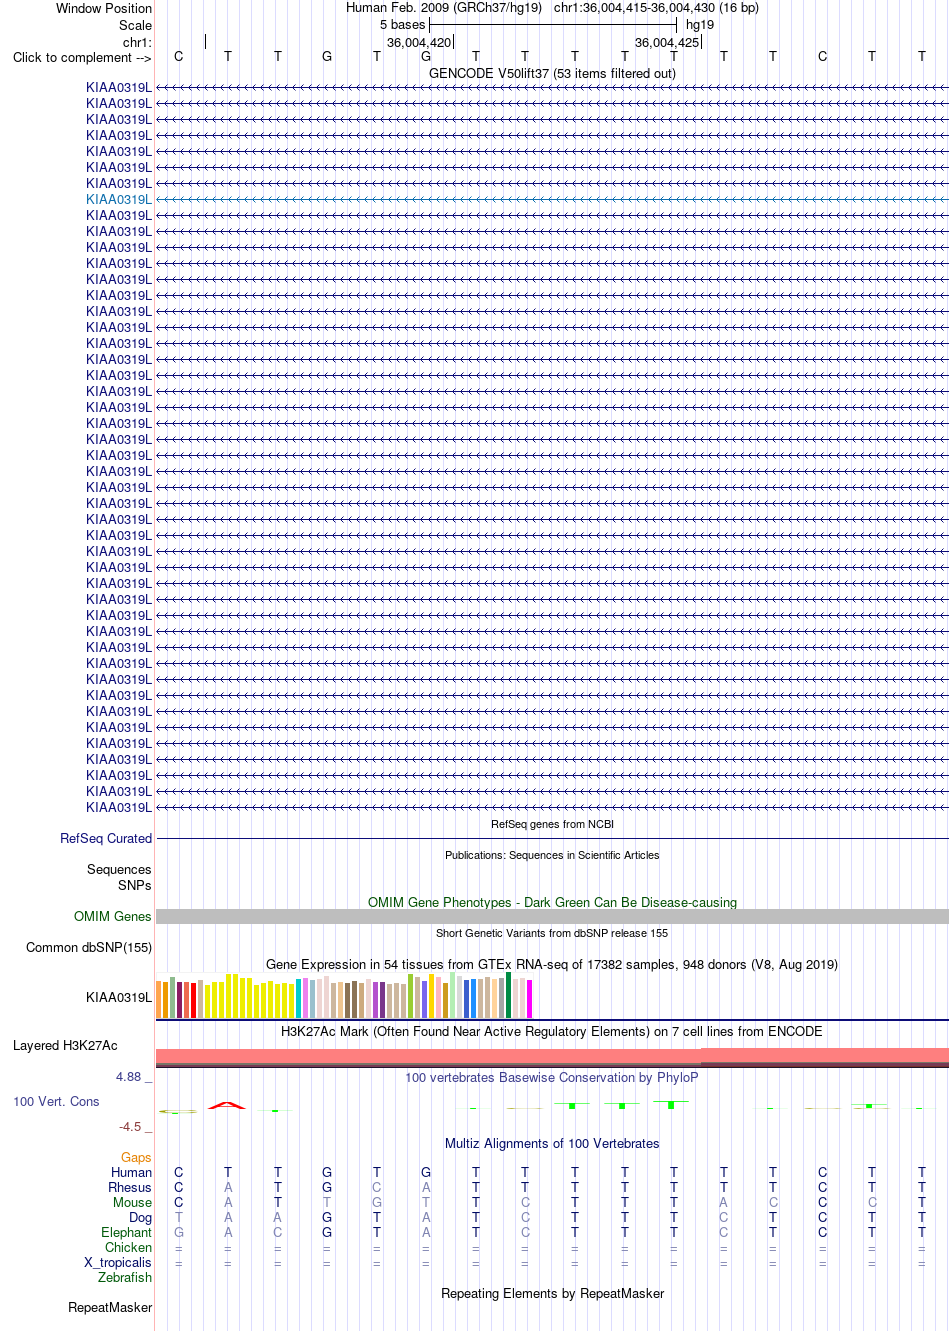950x1331 pixels.
Task: Click the Dog alignment row label
Action: click(140, 1217)
